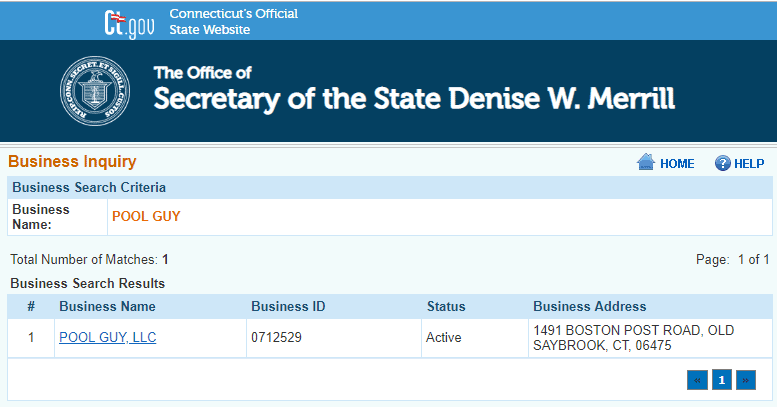777x407 pixels.
Task: Click the business ID 0712529 cell
Action: point(276,338)
